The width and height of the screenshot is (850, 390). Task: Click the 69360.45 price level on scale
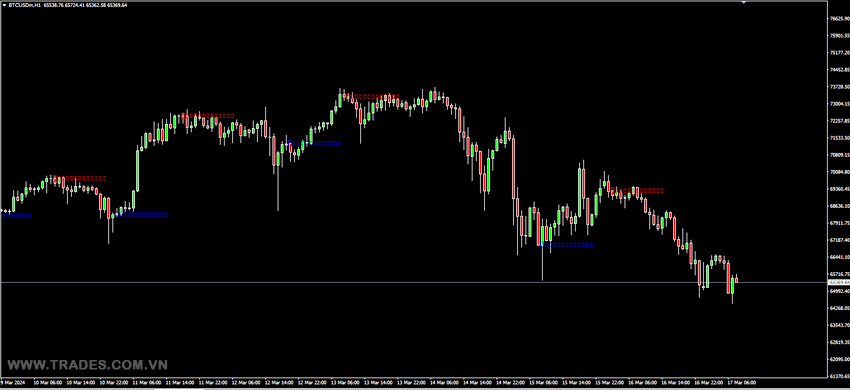pyautogui.click(x=839, y=189)
